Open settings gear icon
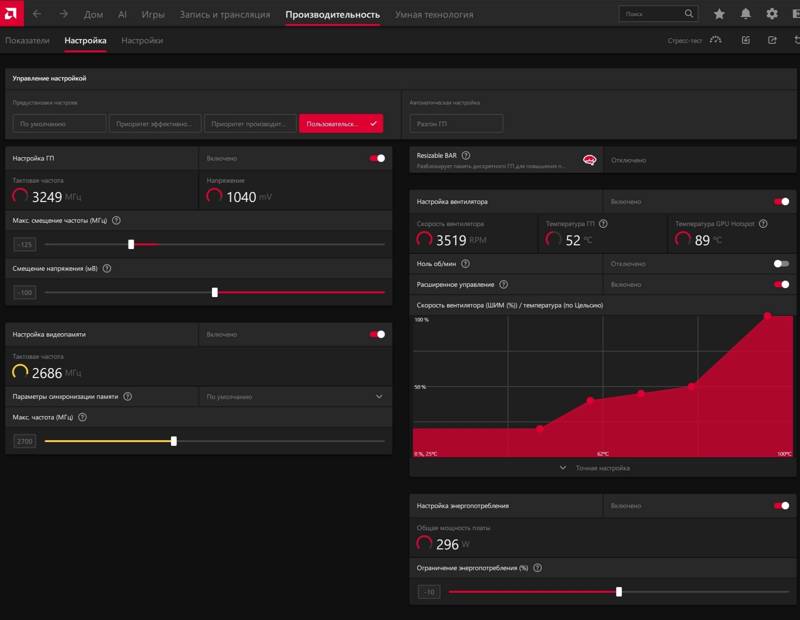800x620 pixels. pos(772,14)
